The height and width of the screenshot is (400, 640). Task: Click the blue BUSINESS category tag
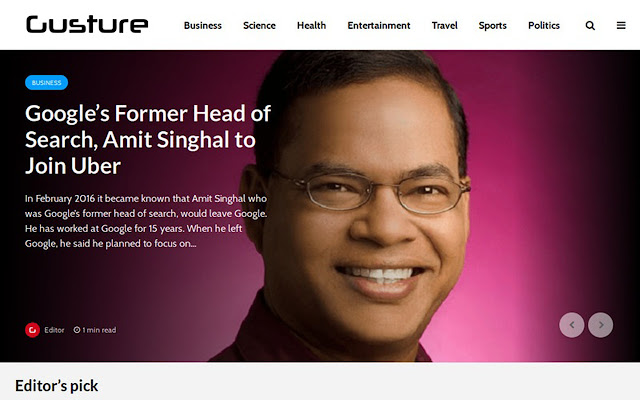pyautogui.click(x=47, y=82)
